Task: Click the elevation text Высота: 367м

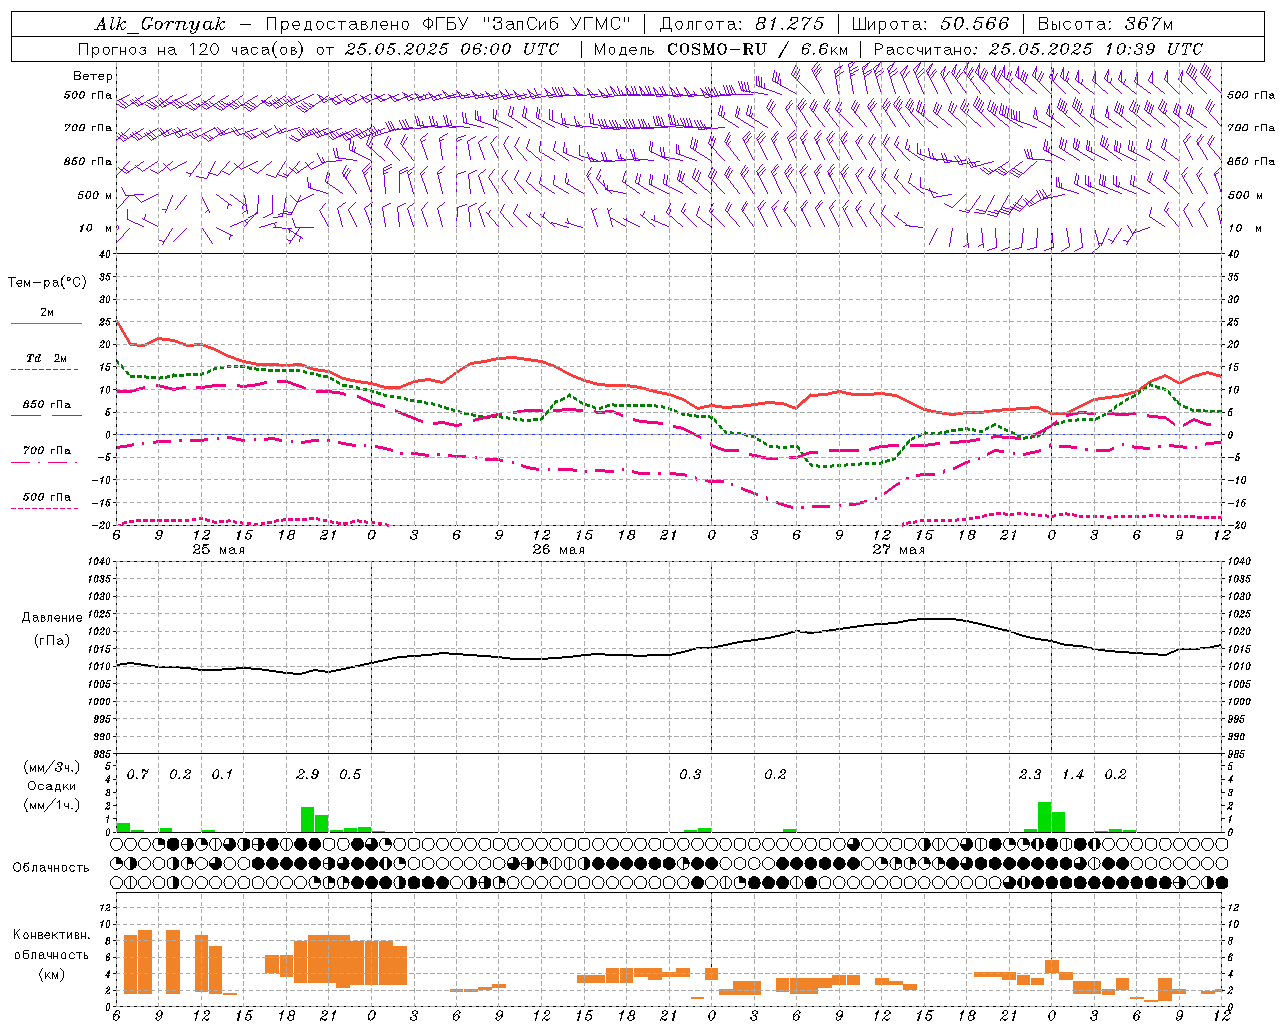Action: [x=1105, y=24]
